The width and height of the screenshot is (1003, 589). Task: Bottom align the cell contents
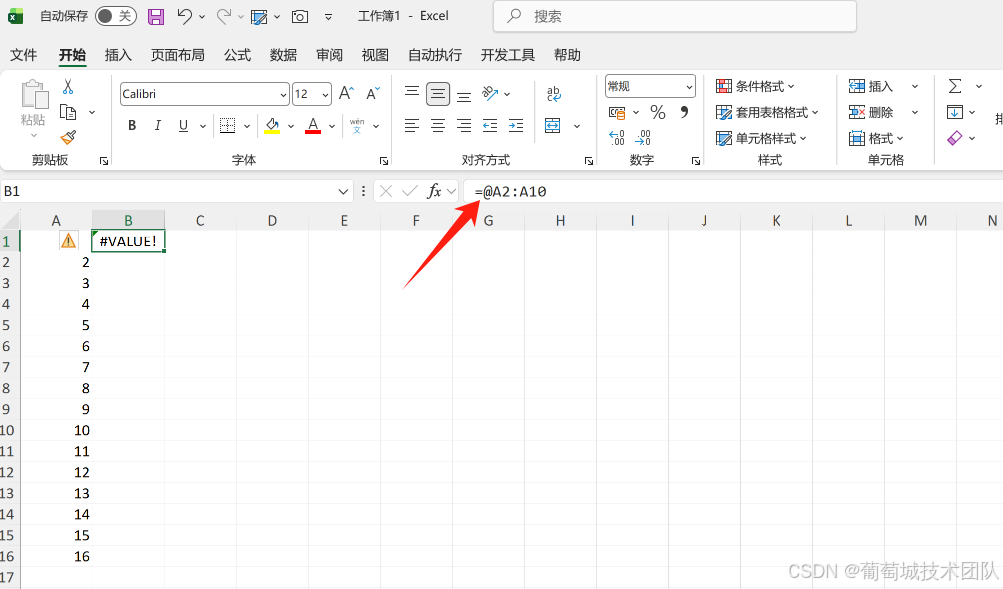(464, 96)
